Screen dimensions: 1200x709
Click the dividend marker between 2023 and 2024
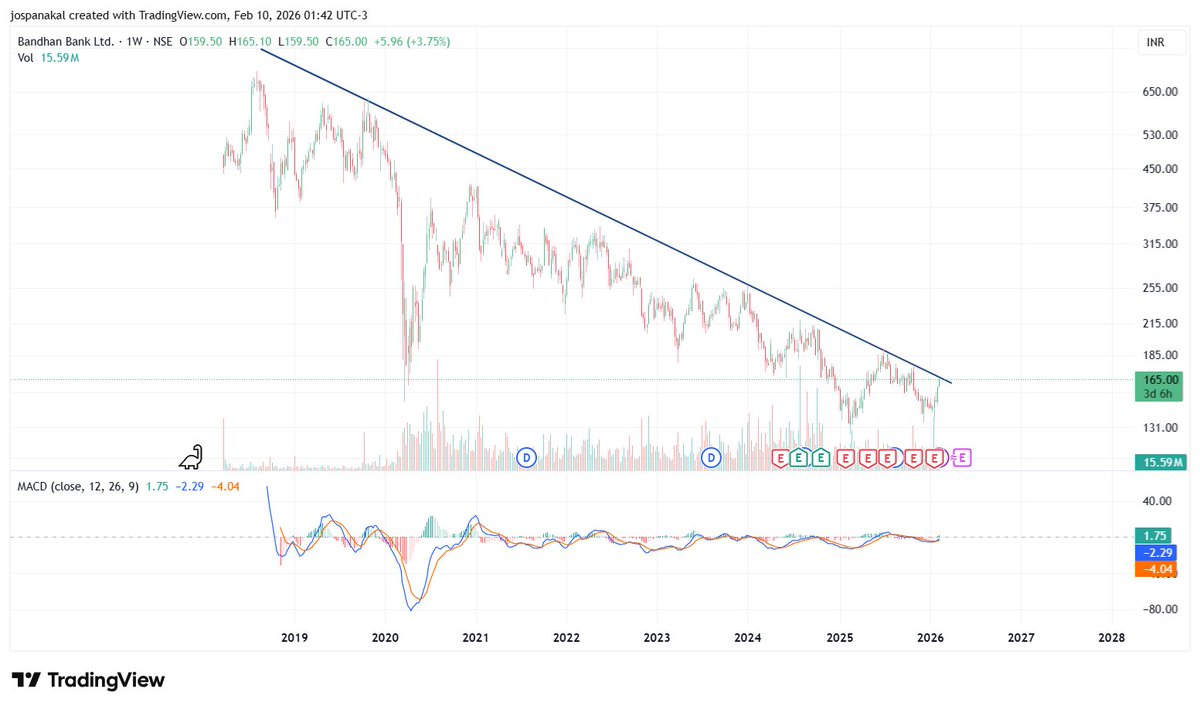[711, 458]
